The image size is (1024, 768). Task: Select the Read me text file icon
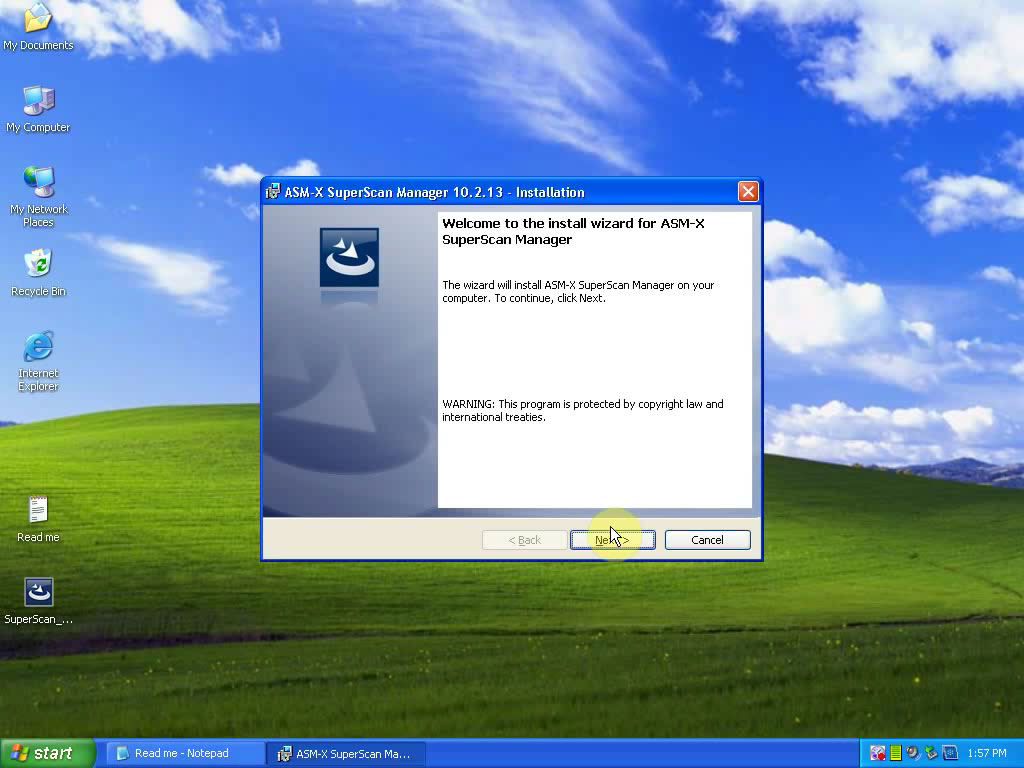[38, 519]
